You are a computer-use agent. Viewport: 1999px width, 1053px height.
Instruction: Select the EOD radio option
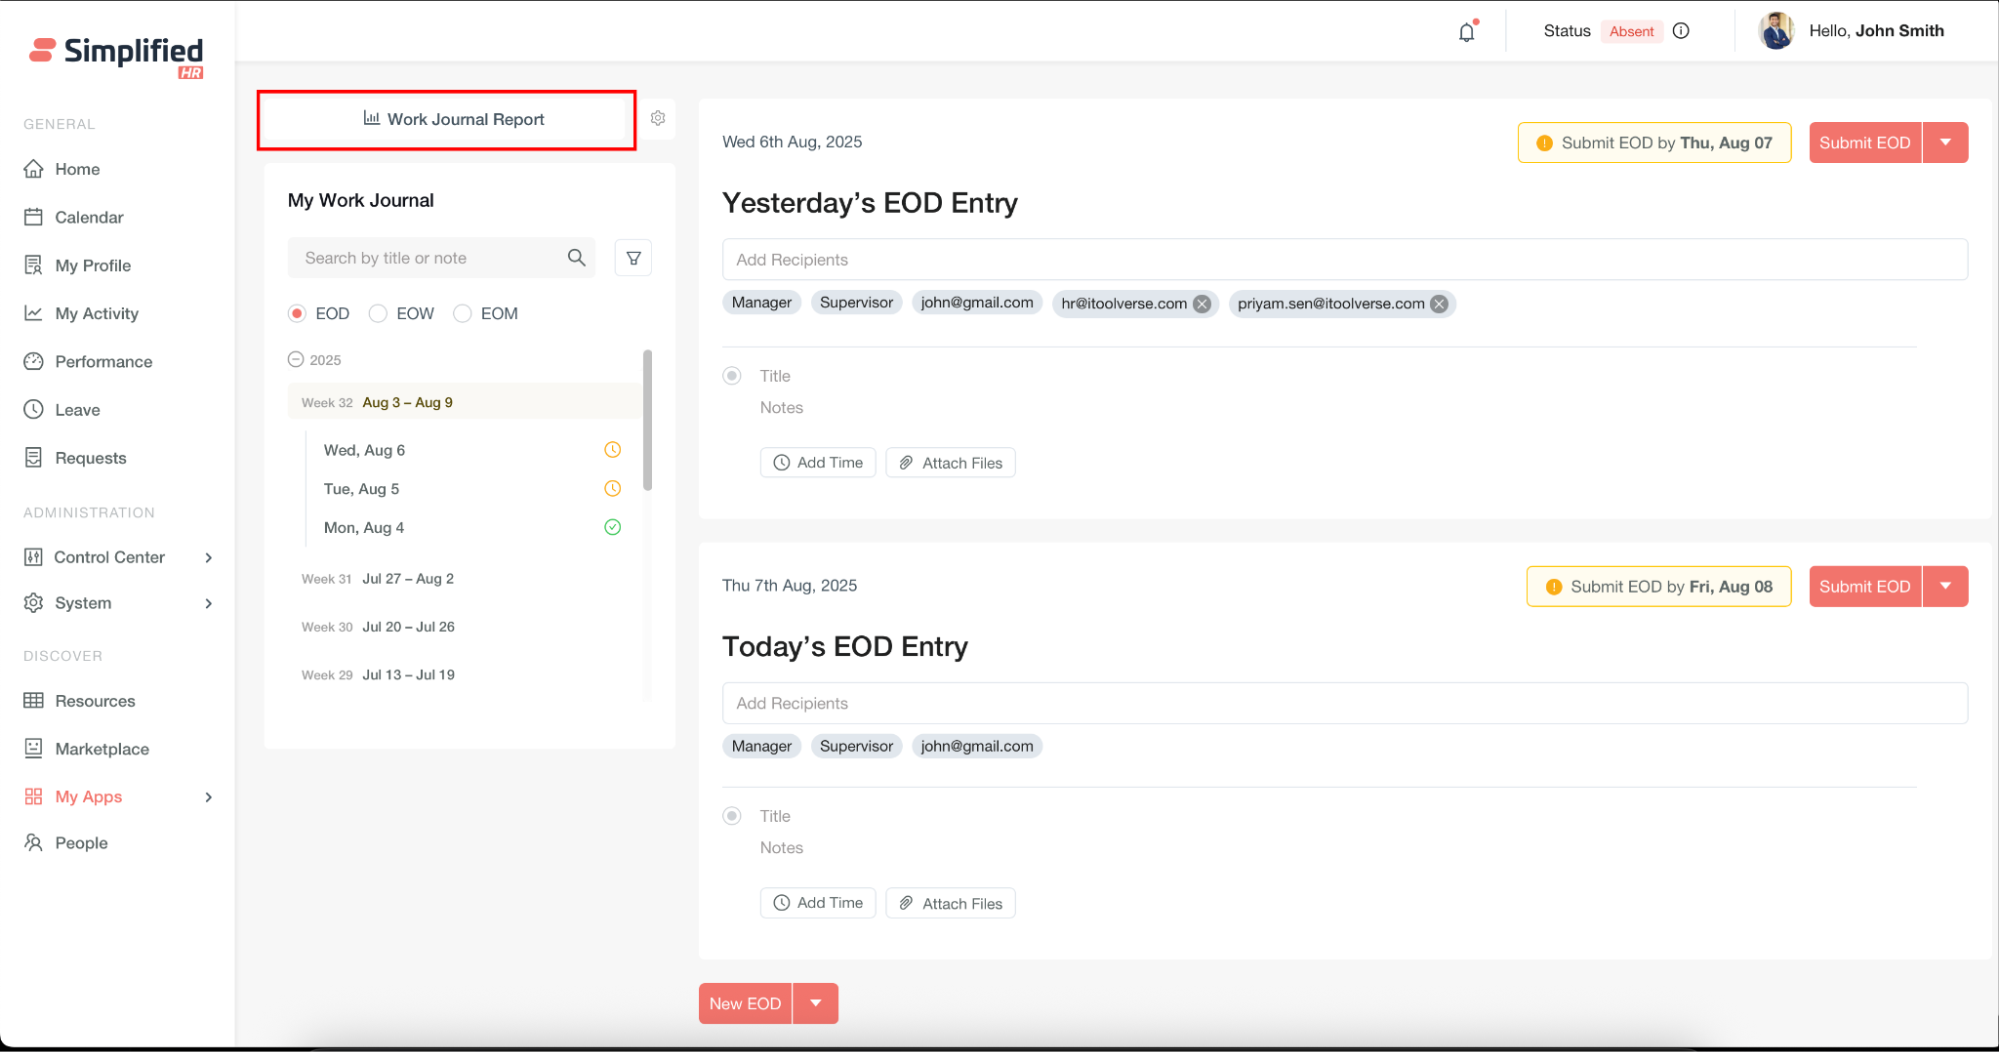[x=297, y=314]
